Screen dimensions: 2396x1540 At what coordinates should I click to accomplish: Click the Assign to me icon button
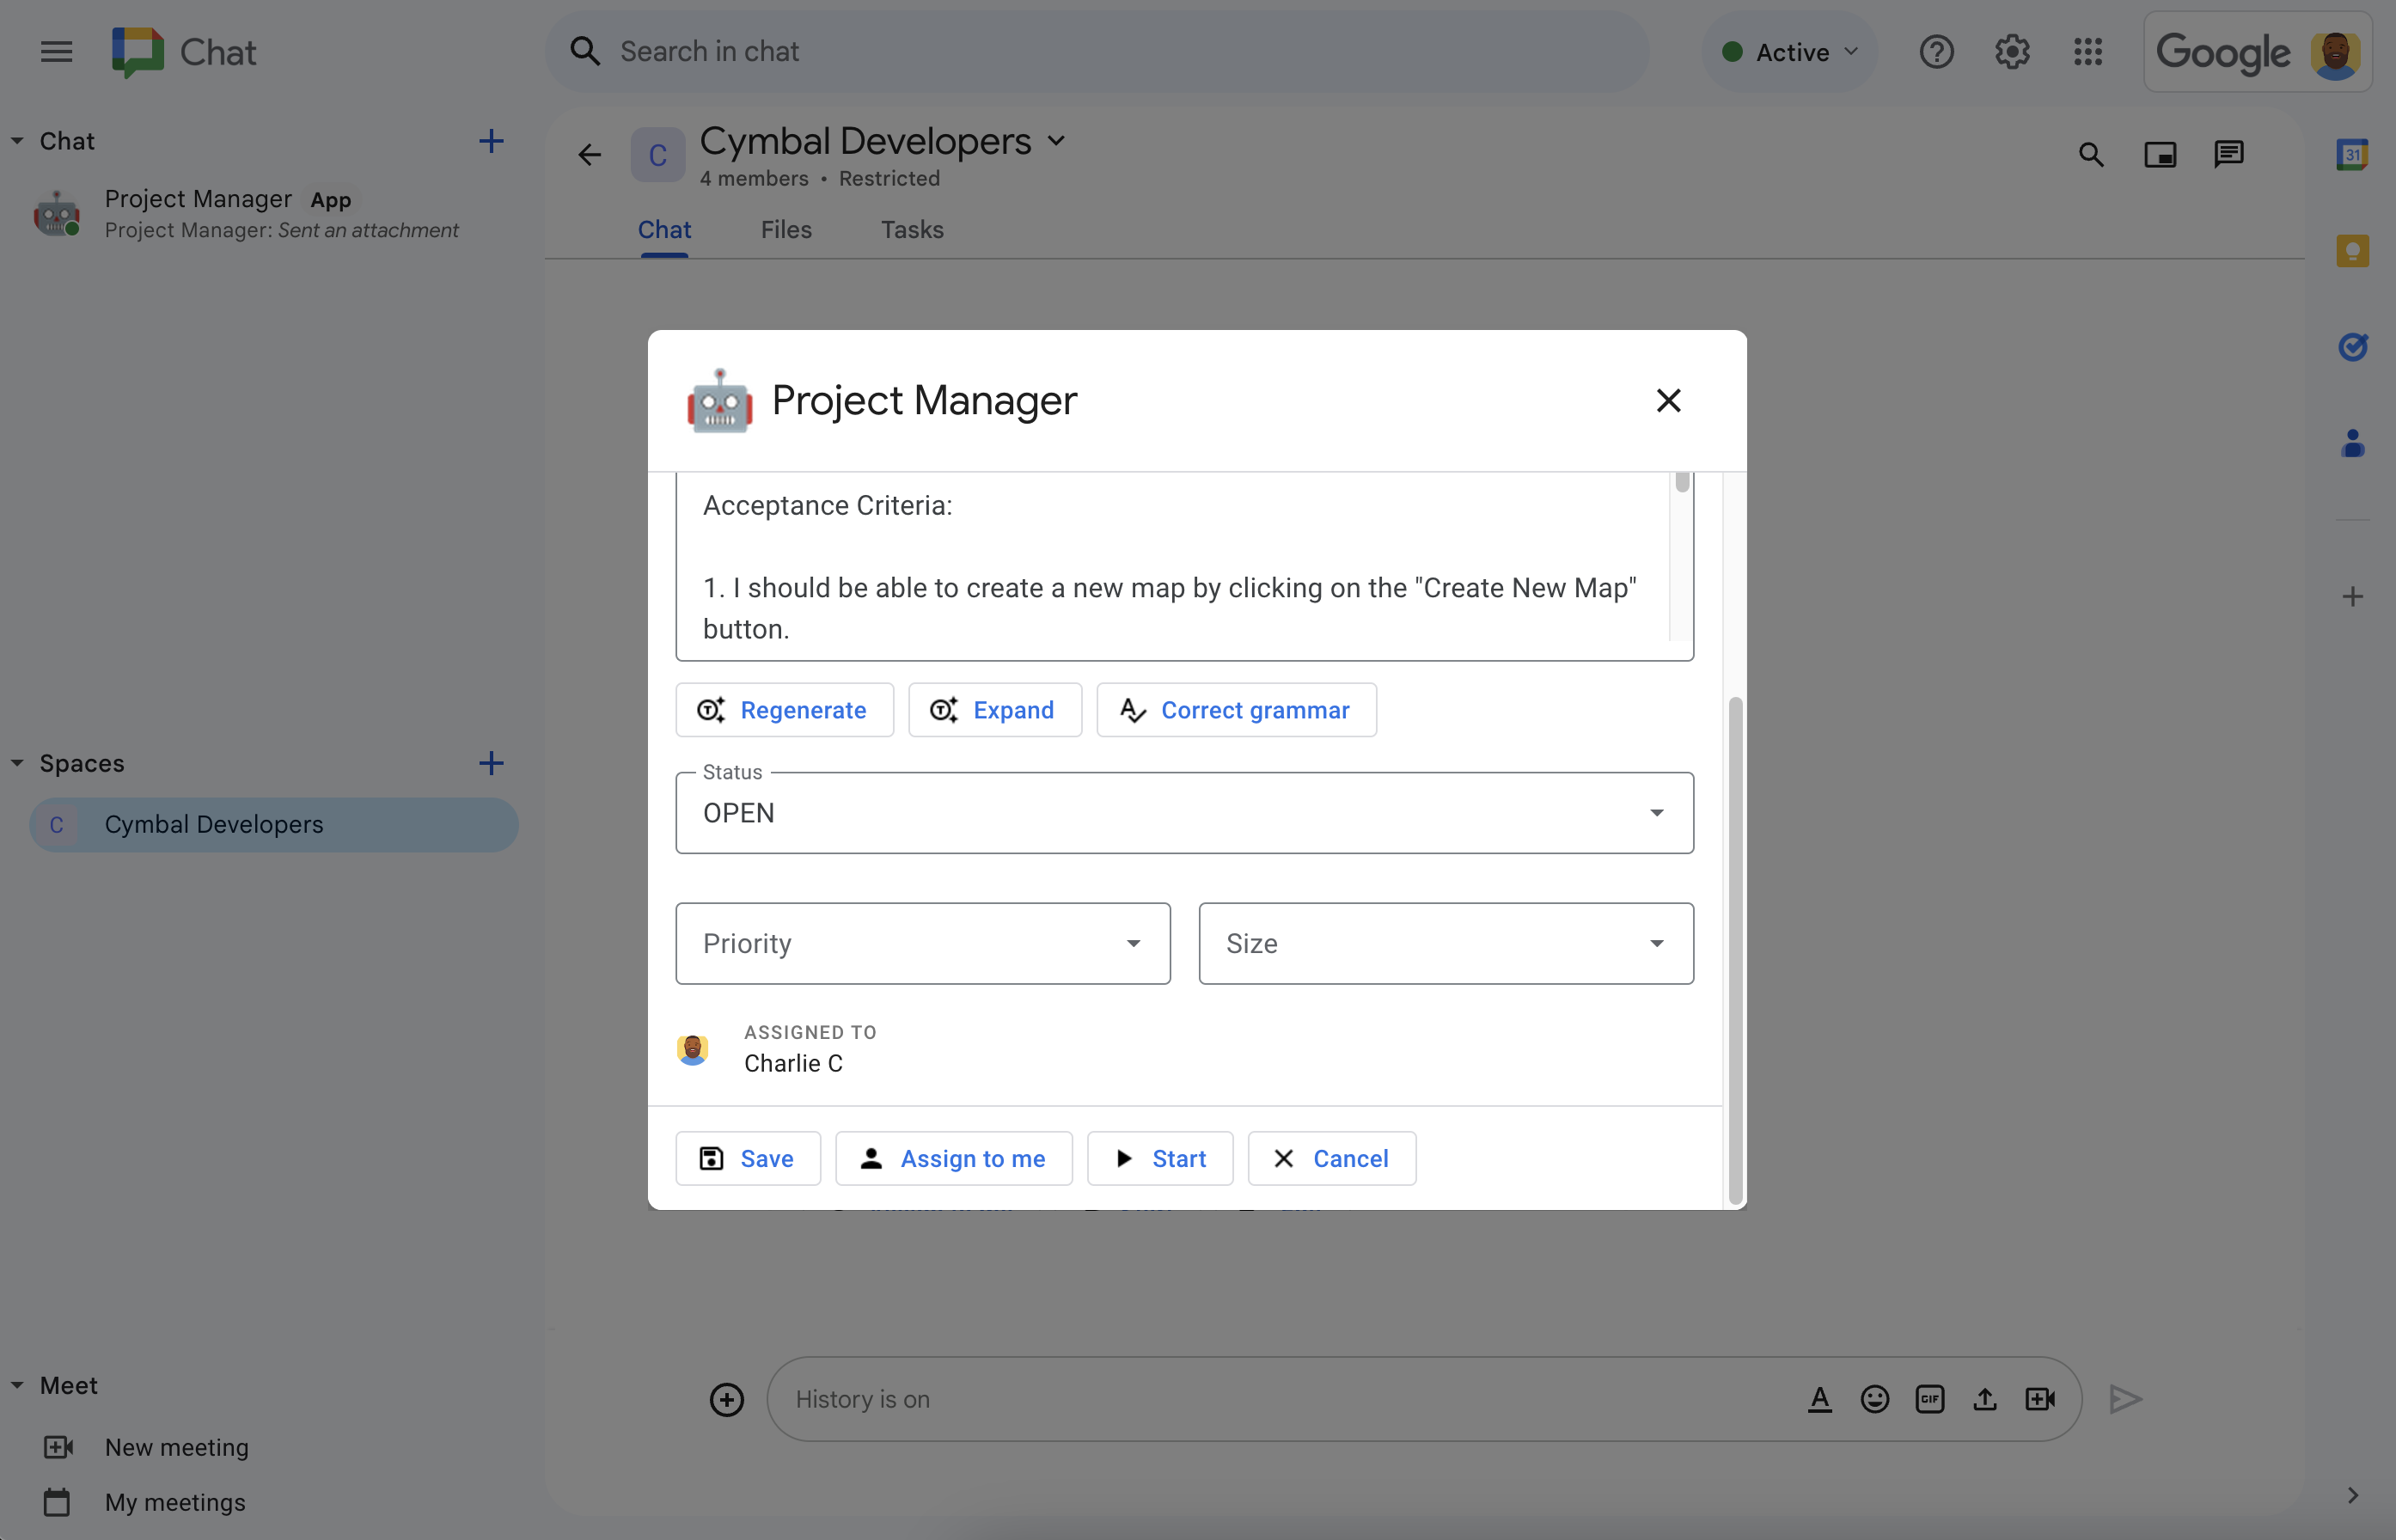click(870, 1158)
